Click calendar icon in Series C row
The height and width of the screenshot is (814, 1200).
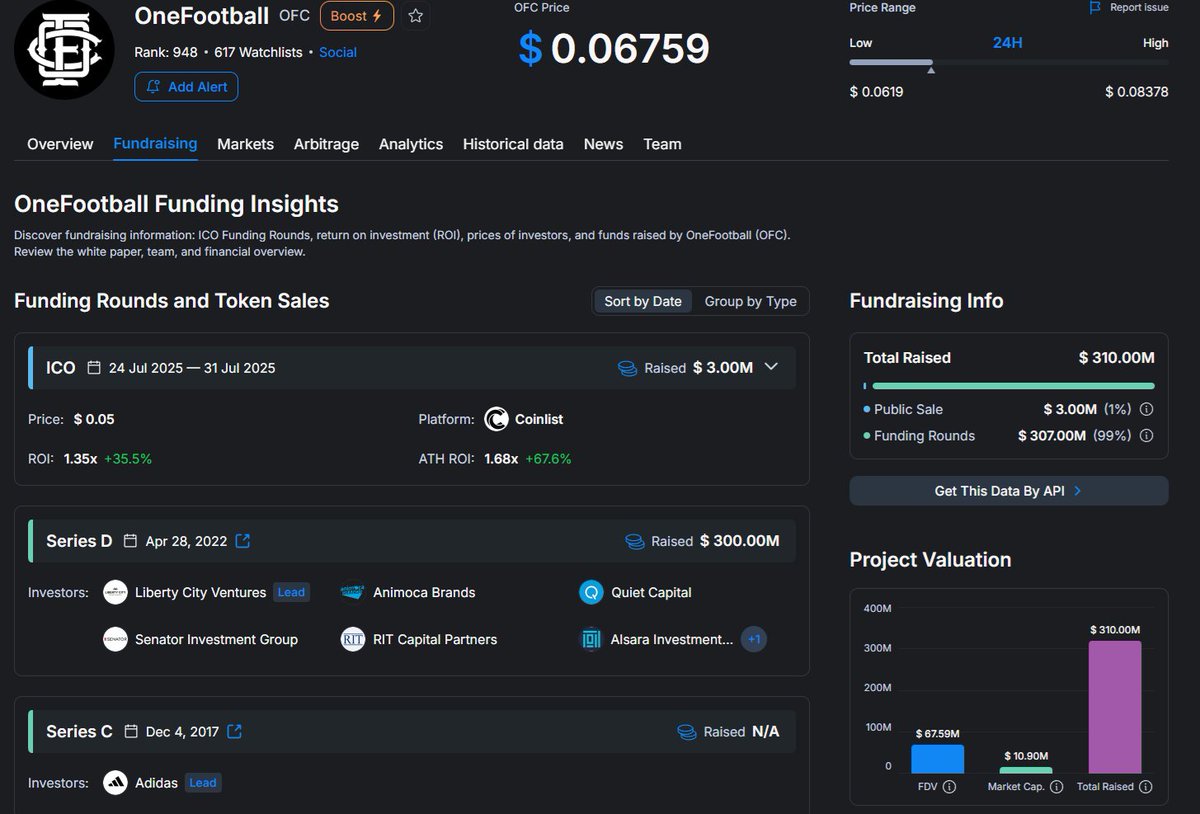pos(130,731)
